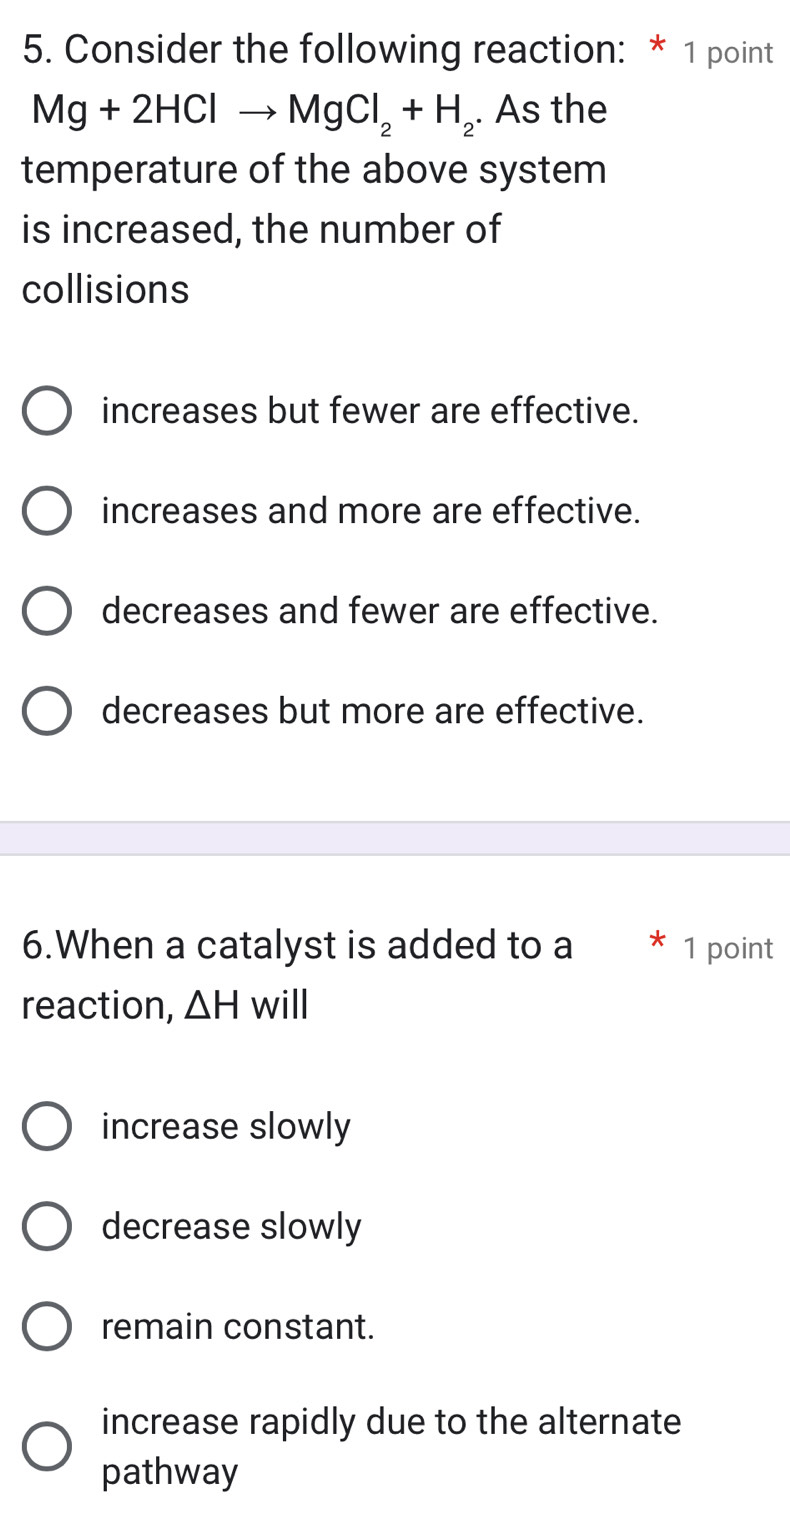Image resolution: width=790 pixels, height=1519 pixels.
Task: Click the red required asterisk on question 6
Action: point(657,941)
